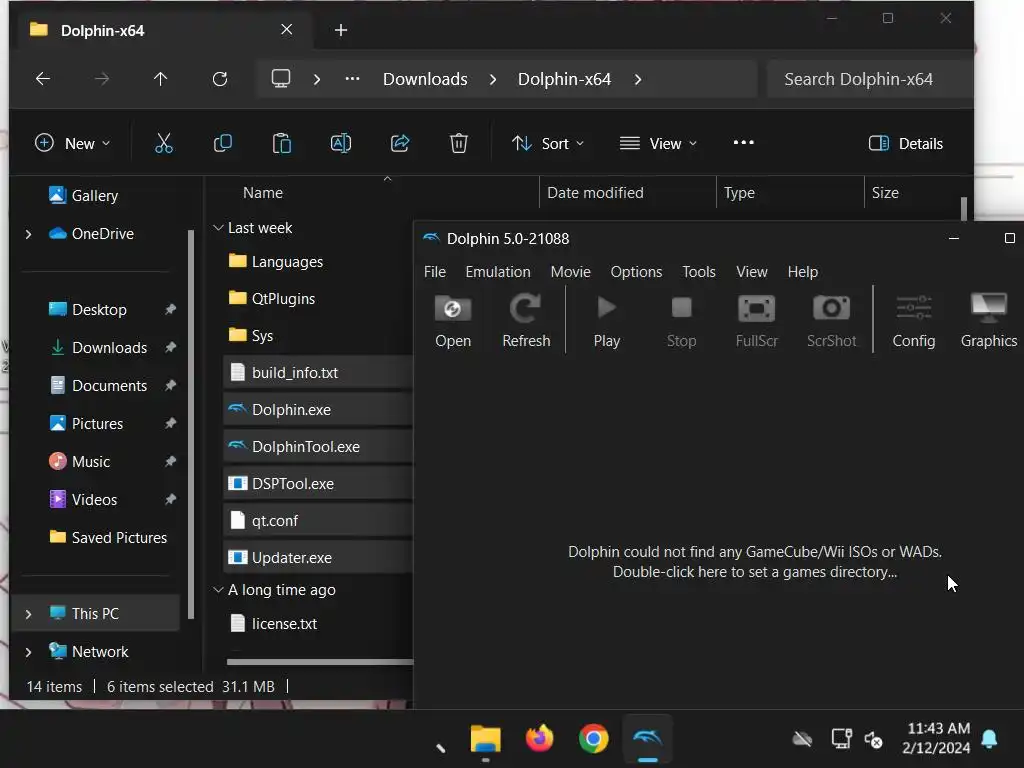Click the Delete trash icon in File Explorer
Screen dimensions: 1024x768
pyautogui.click(x=458, y=143)
